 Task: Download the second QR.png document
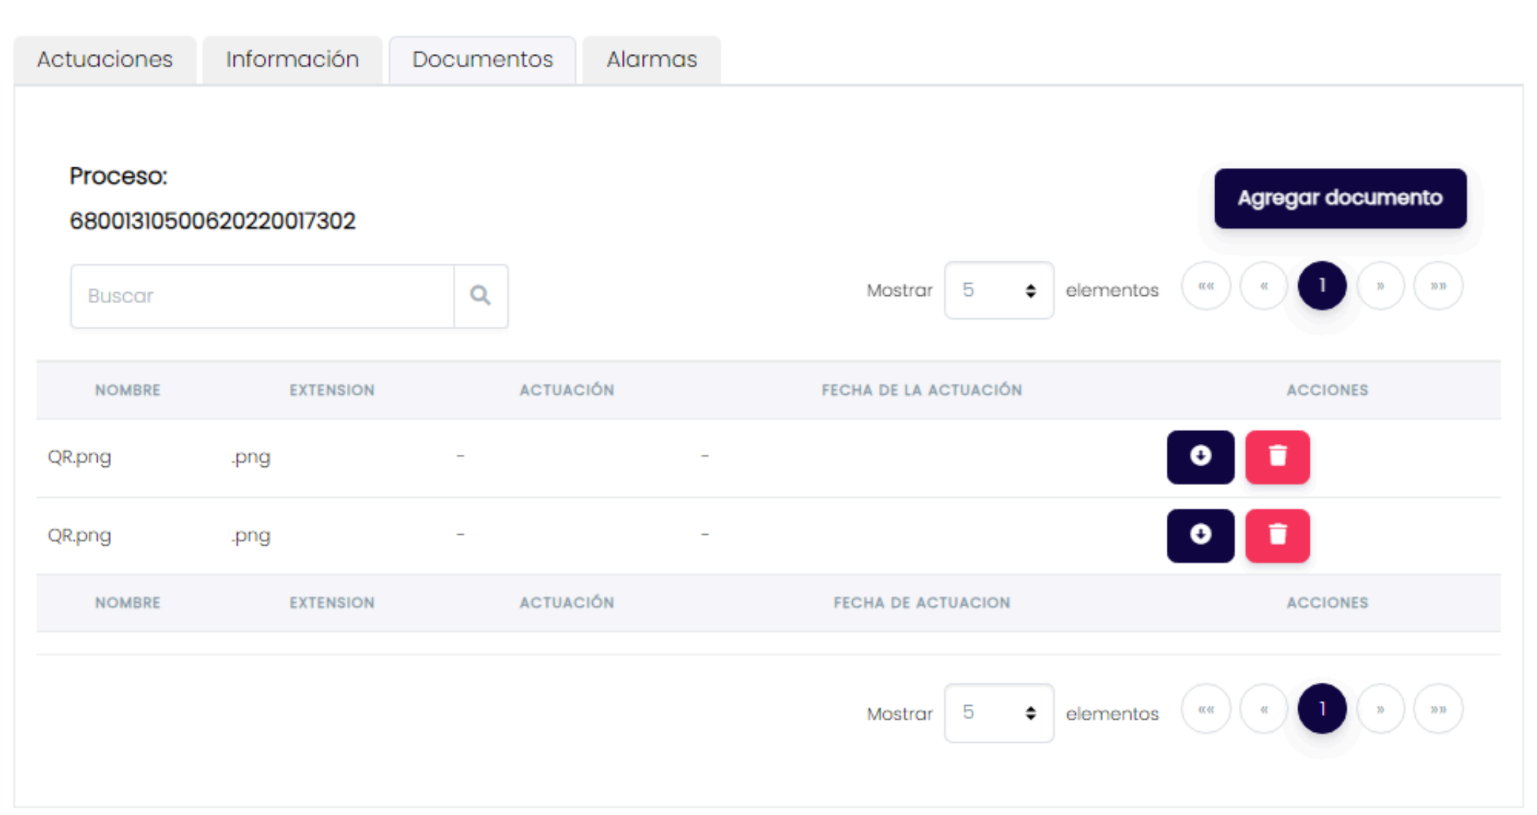point(1200,535)
